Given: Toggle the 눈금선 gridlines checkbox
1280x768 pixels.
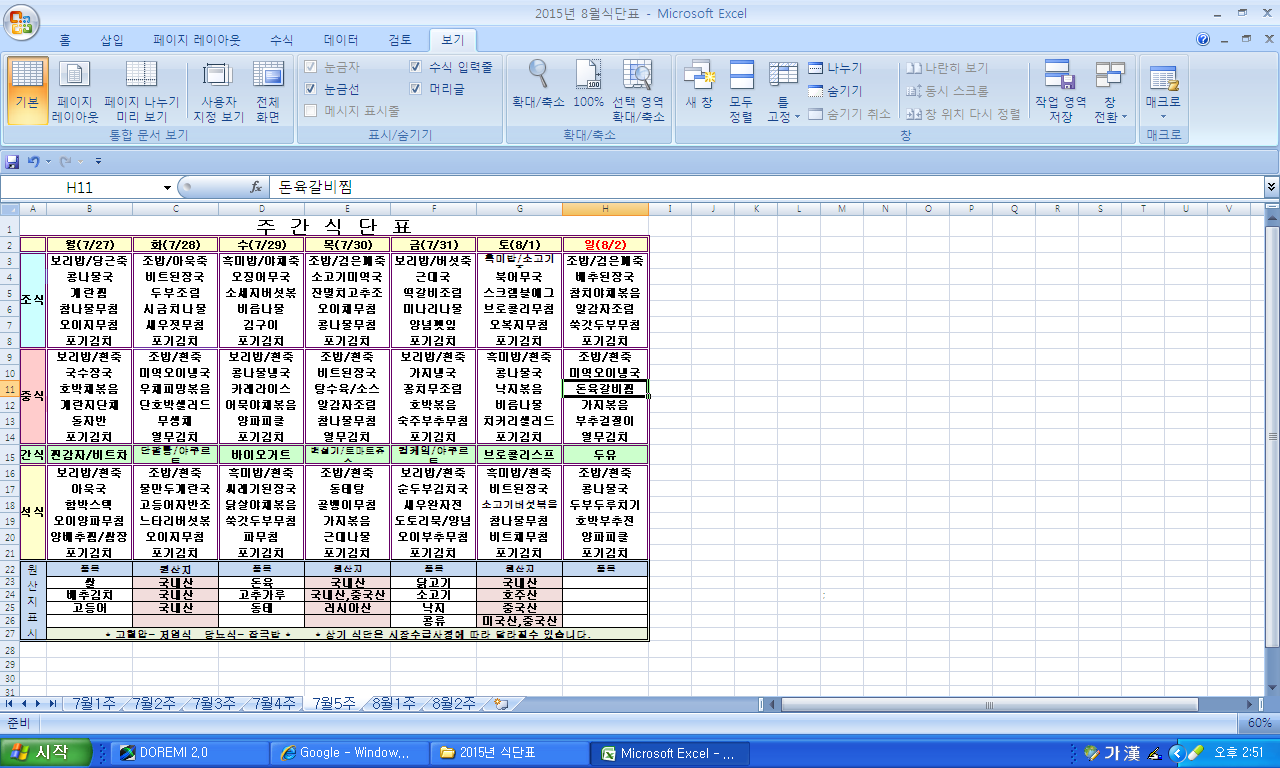Looking at the screenshot, I should tap(311, 89).
